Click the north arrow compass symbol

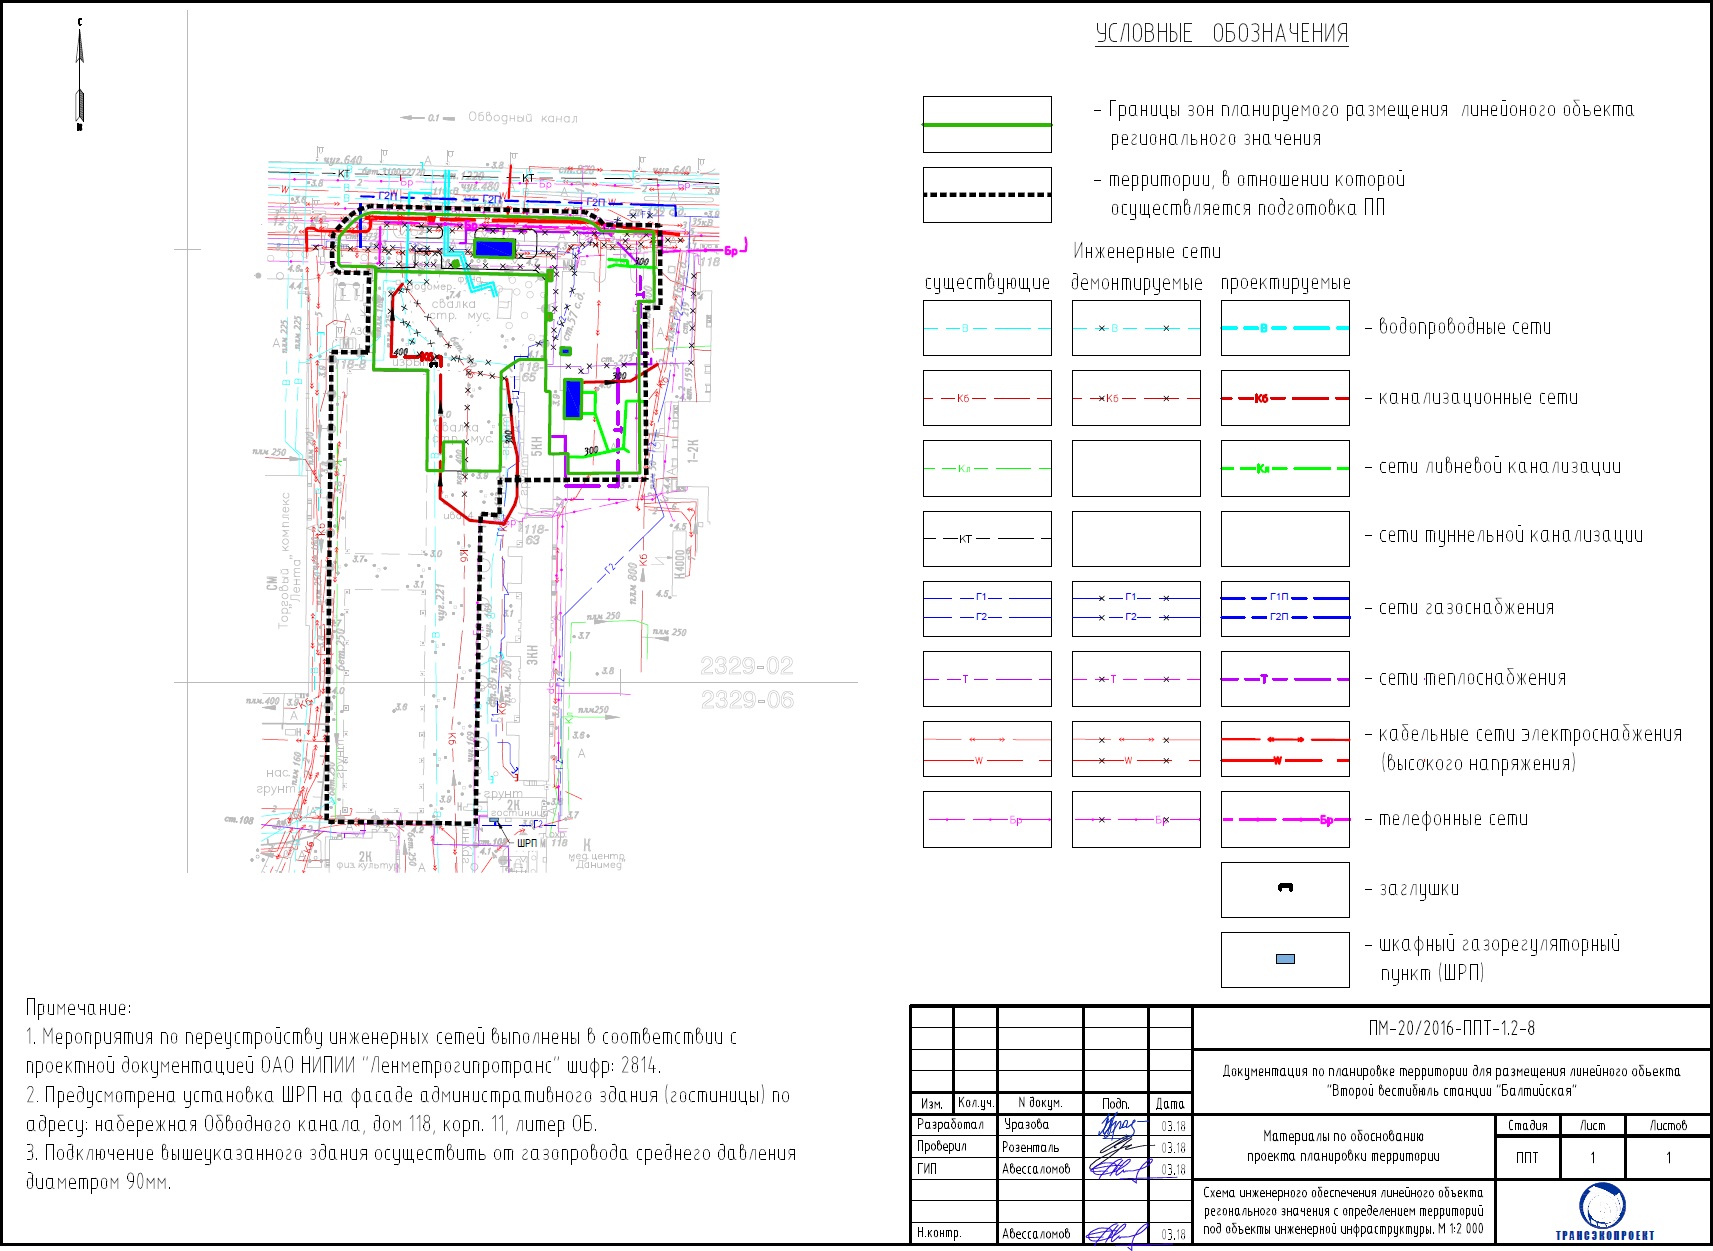tap(80, 76)
